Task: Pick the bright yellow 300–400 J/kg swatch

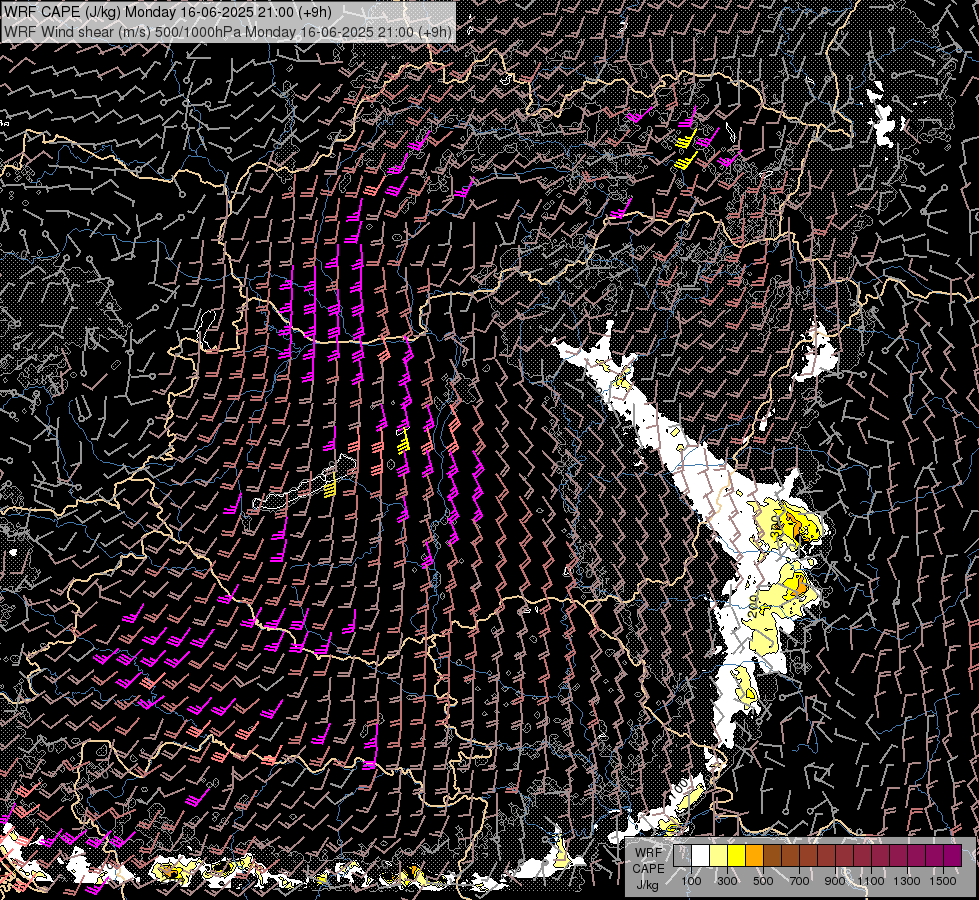Action: [x=737, y=856]
